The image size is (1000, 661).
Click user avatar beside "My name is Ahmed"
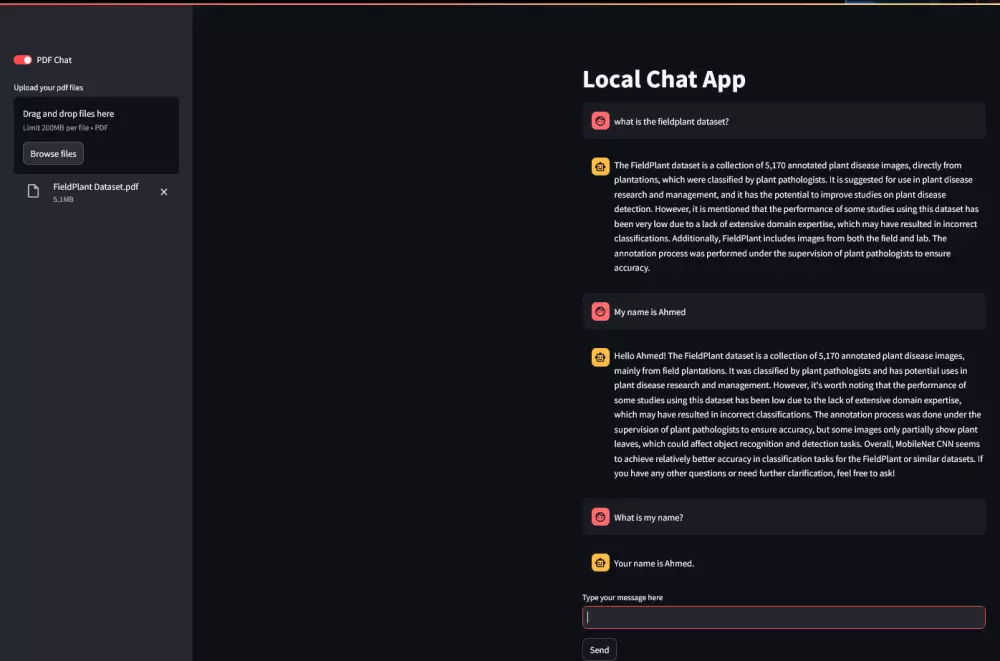tap(600, 312)
